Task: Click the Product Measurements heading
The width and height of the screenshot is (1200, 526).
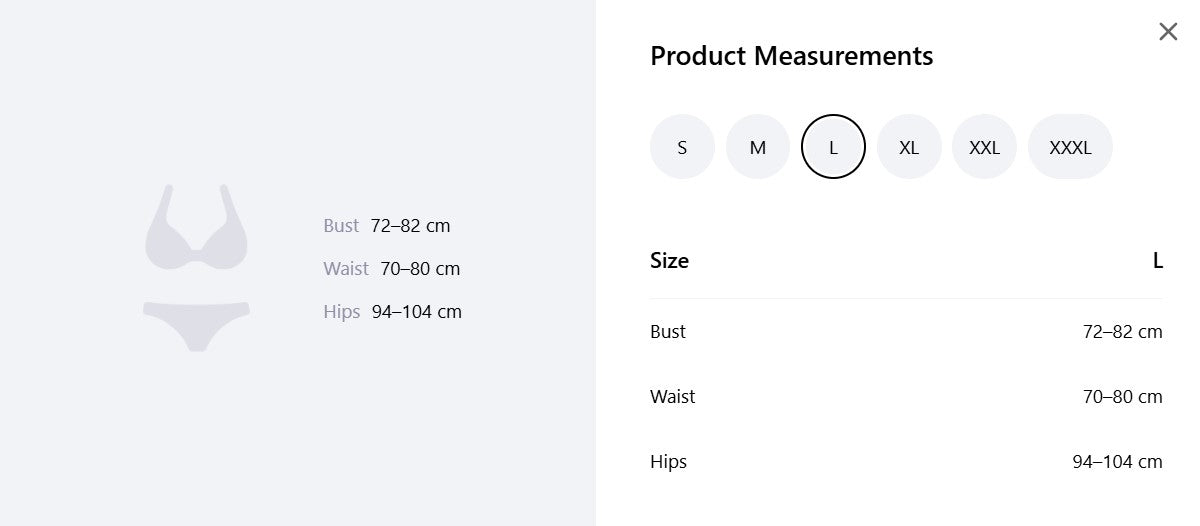Action: pyautogui.click(x=791, y=56)
